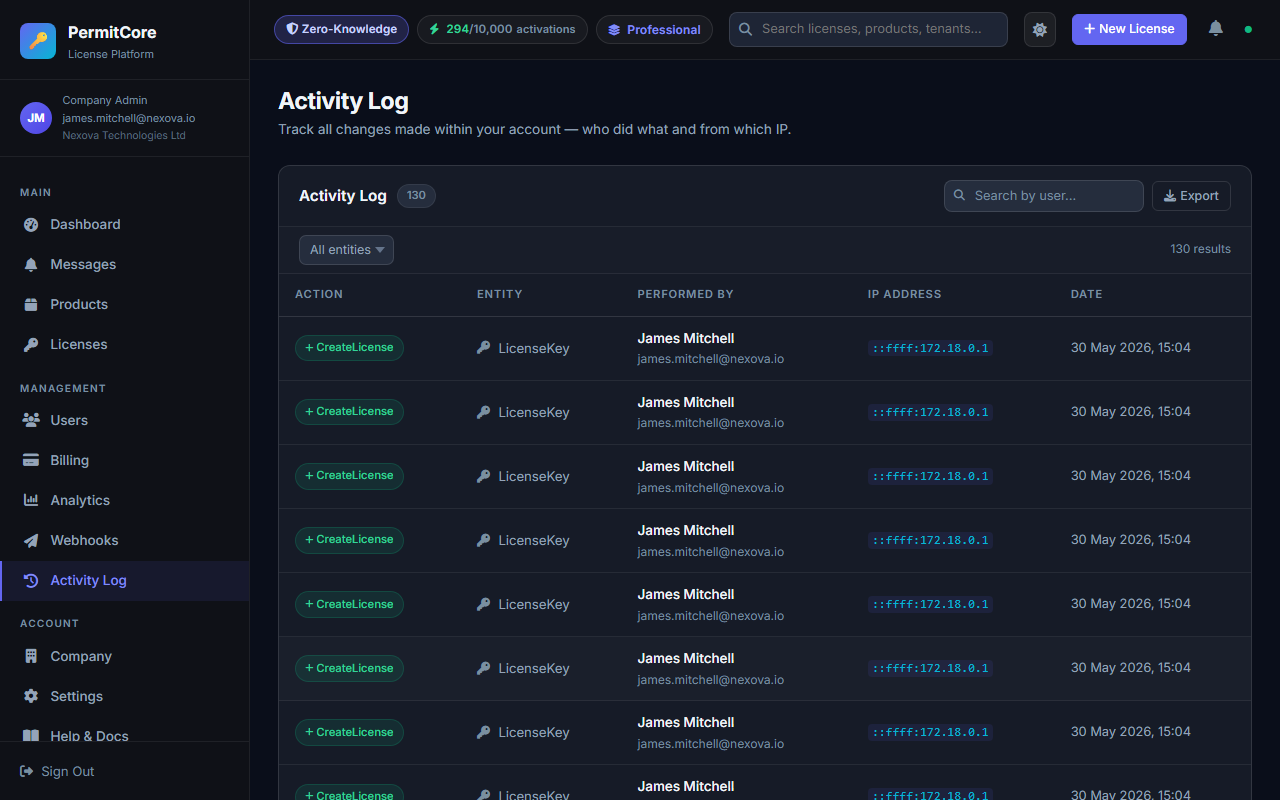Click the Dashboard gauge icon in the sidebar

pyautogui.click(x=31, y=224)
